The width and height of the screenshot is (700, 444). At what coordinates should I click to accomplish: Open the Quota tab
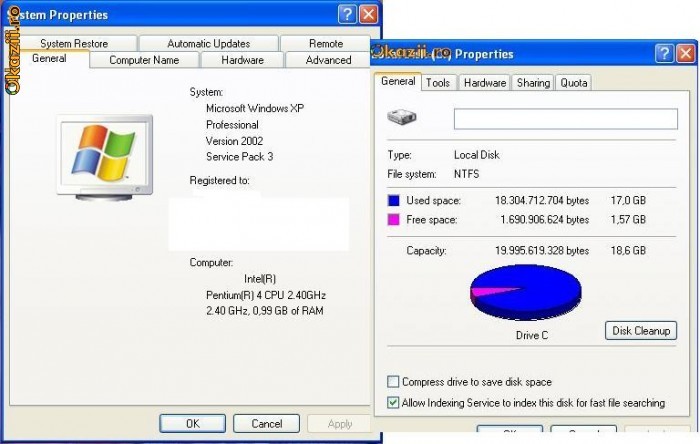(x=574, y=83)
